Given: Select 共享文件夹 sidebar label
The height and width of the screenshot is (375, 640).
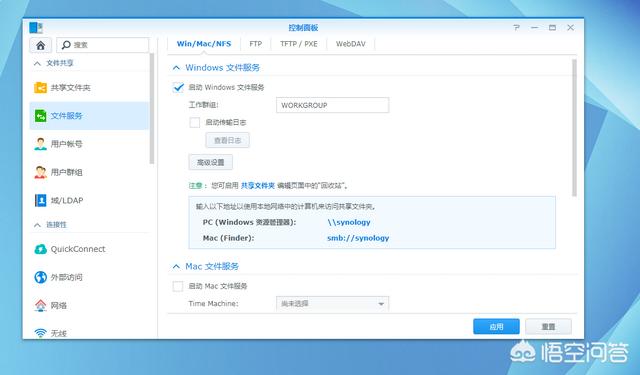Looking at the screenshot, I should 71,88.
